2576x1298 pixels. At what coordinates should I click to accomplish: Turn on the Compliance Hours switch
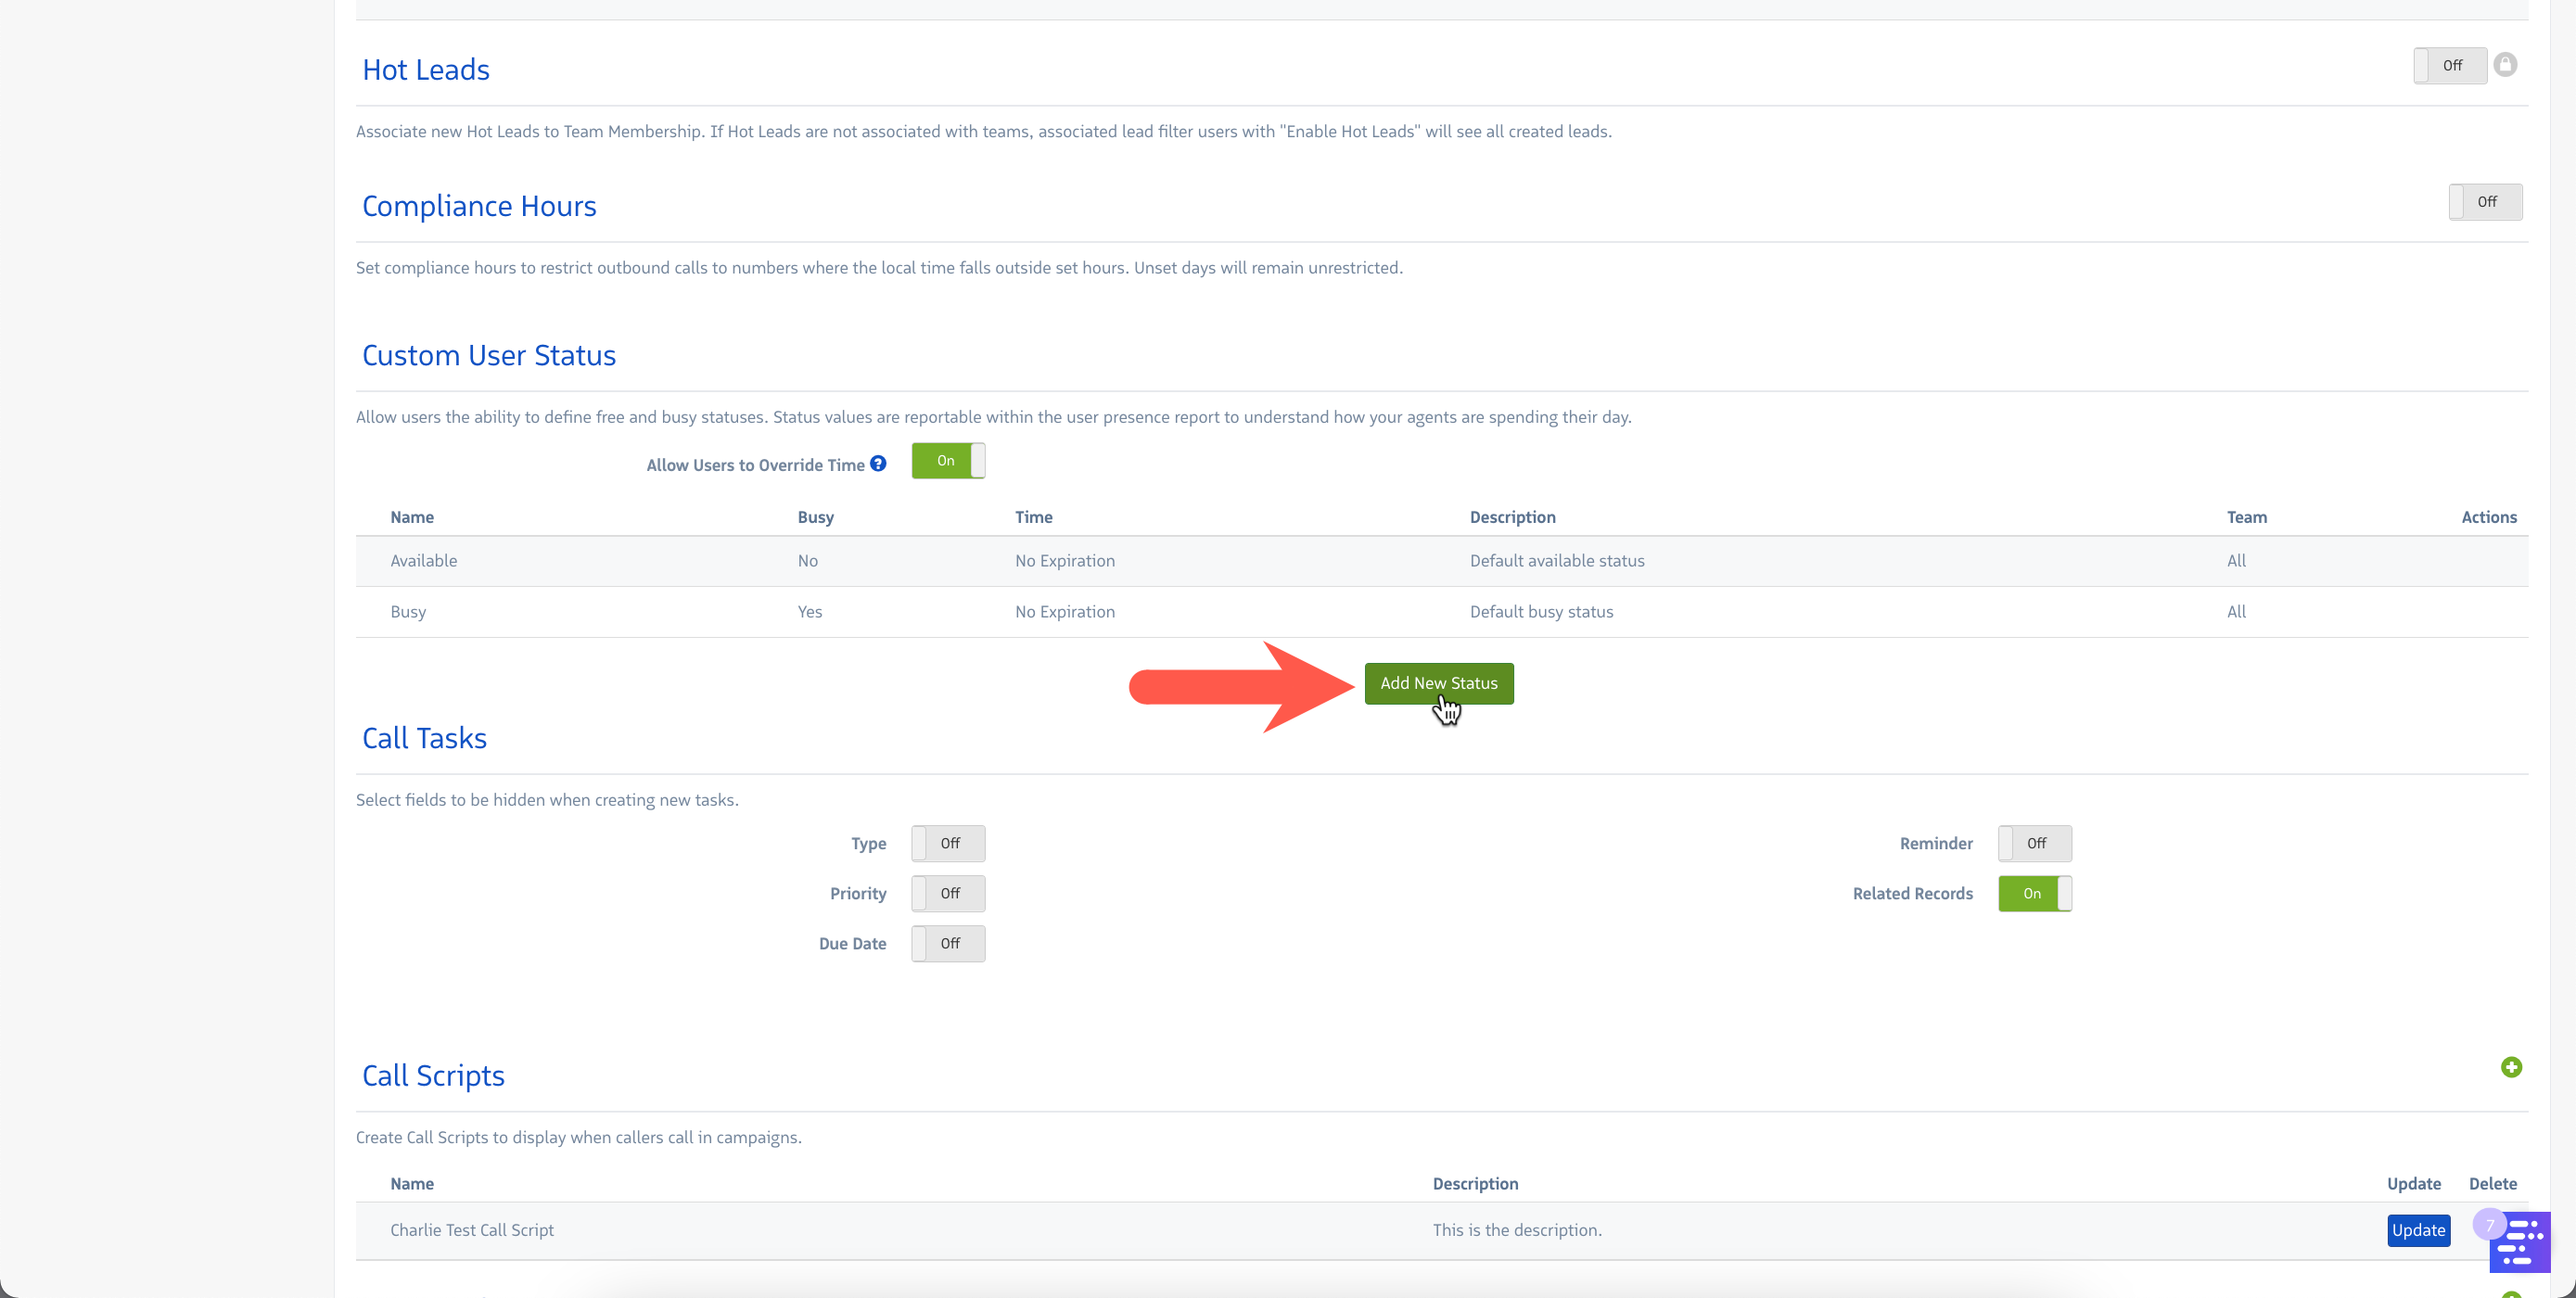tap(2485, 202)
